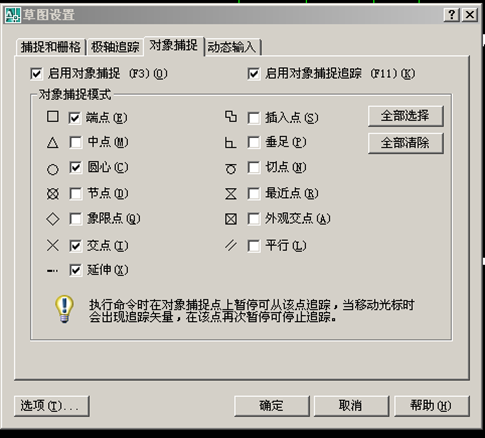
Task: Toggle 启用对象捕捉追踪 (F11) checkbox
Action: [x=254, y=74]
